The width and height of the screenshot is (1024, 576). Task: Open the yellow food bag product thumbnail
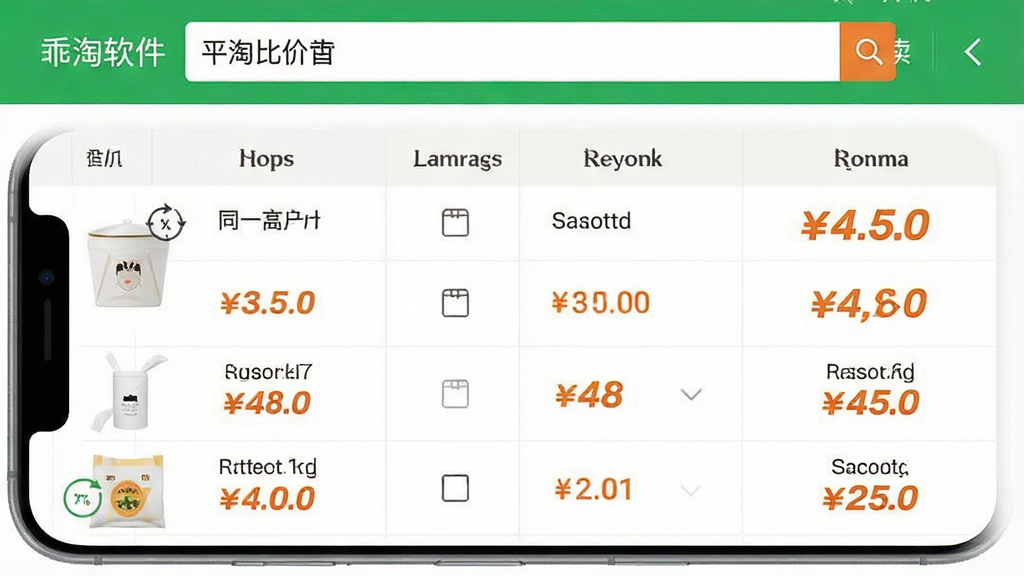128,491
